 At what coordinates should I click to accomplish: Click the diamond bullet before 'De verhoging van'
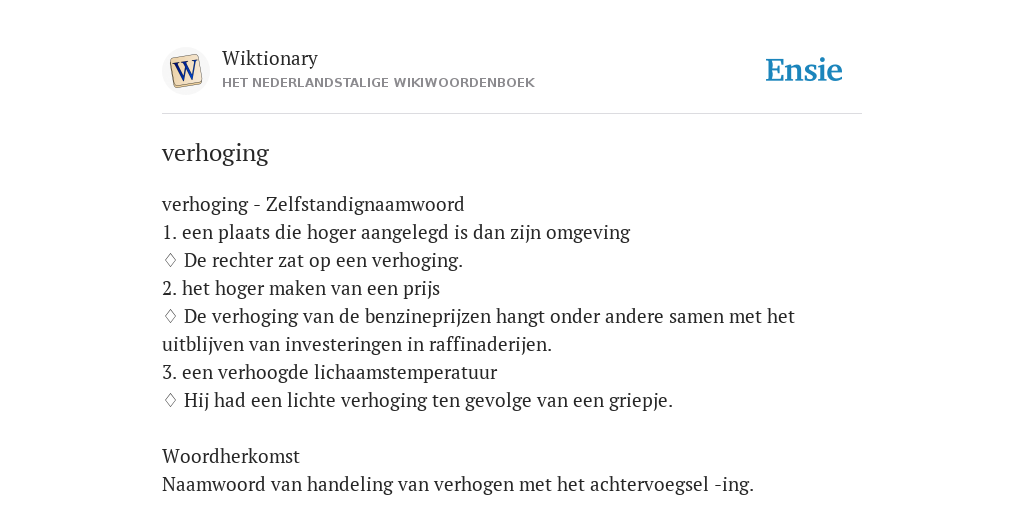170,317
